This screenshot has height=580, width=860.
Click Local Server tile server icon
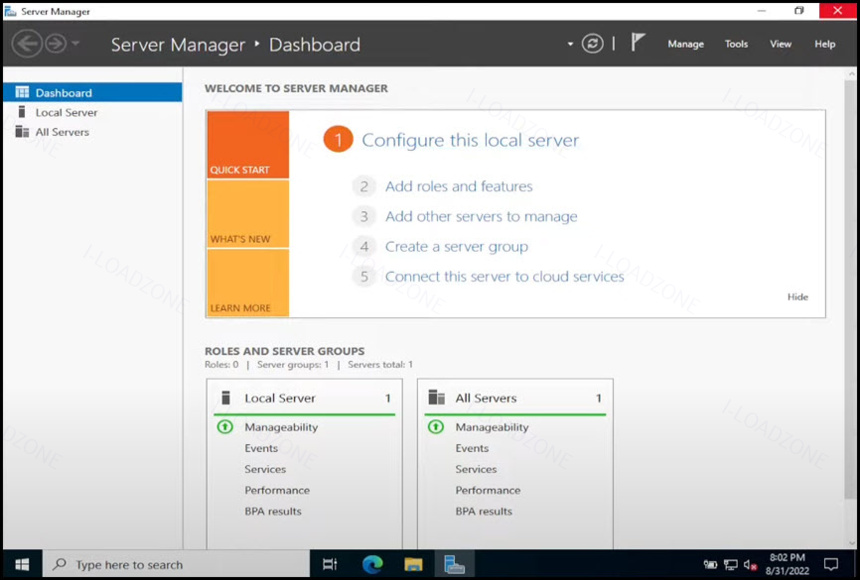[x=225, y=397]
